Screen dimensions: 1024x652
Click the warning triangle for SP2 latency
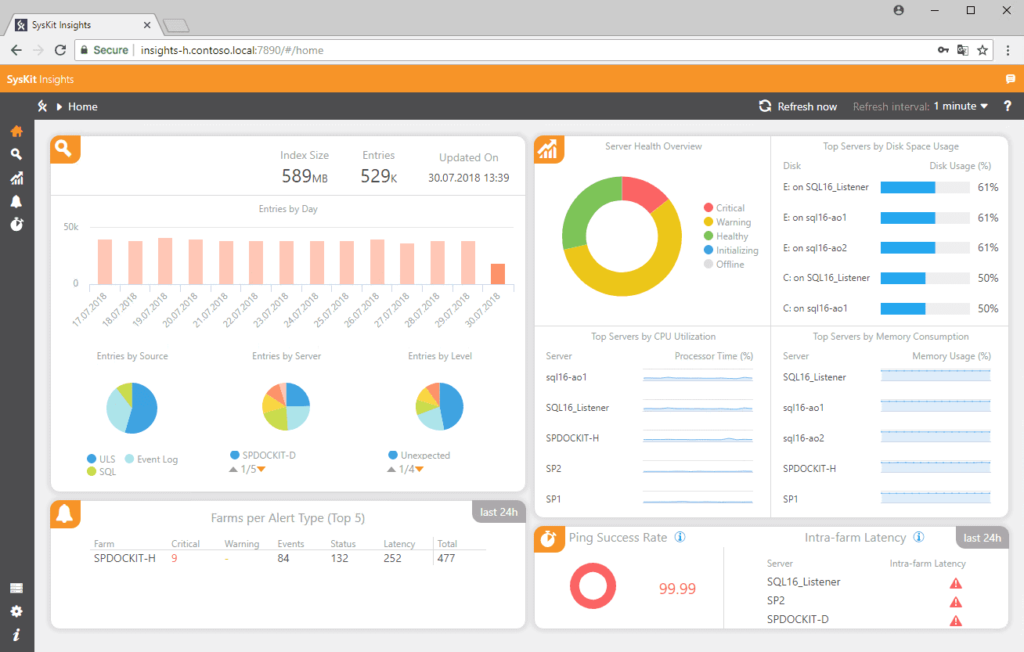(x=955, y=602)
